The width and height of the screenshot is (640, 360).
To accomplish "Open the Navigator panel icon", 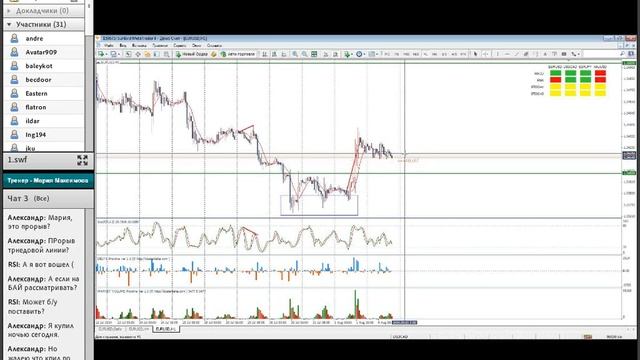I will pyautogui.click(x=147, y=54).
